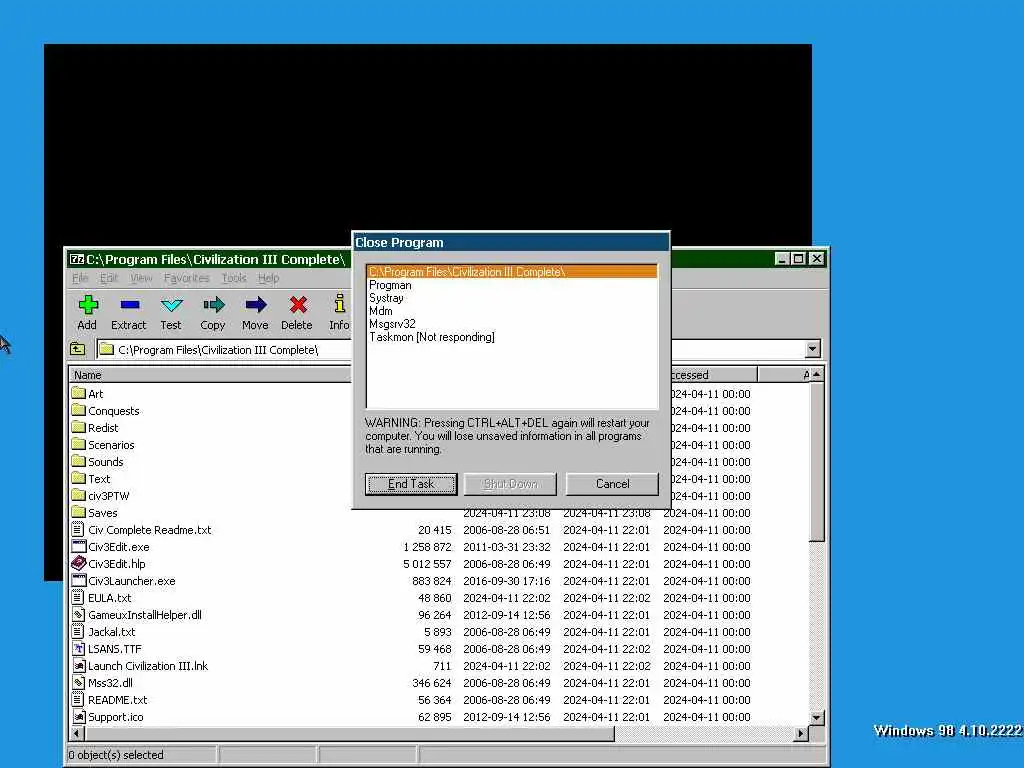Click the Civ3Edit.exe file icon

coord(78,547)
